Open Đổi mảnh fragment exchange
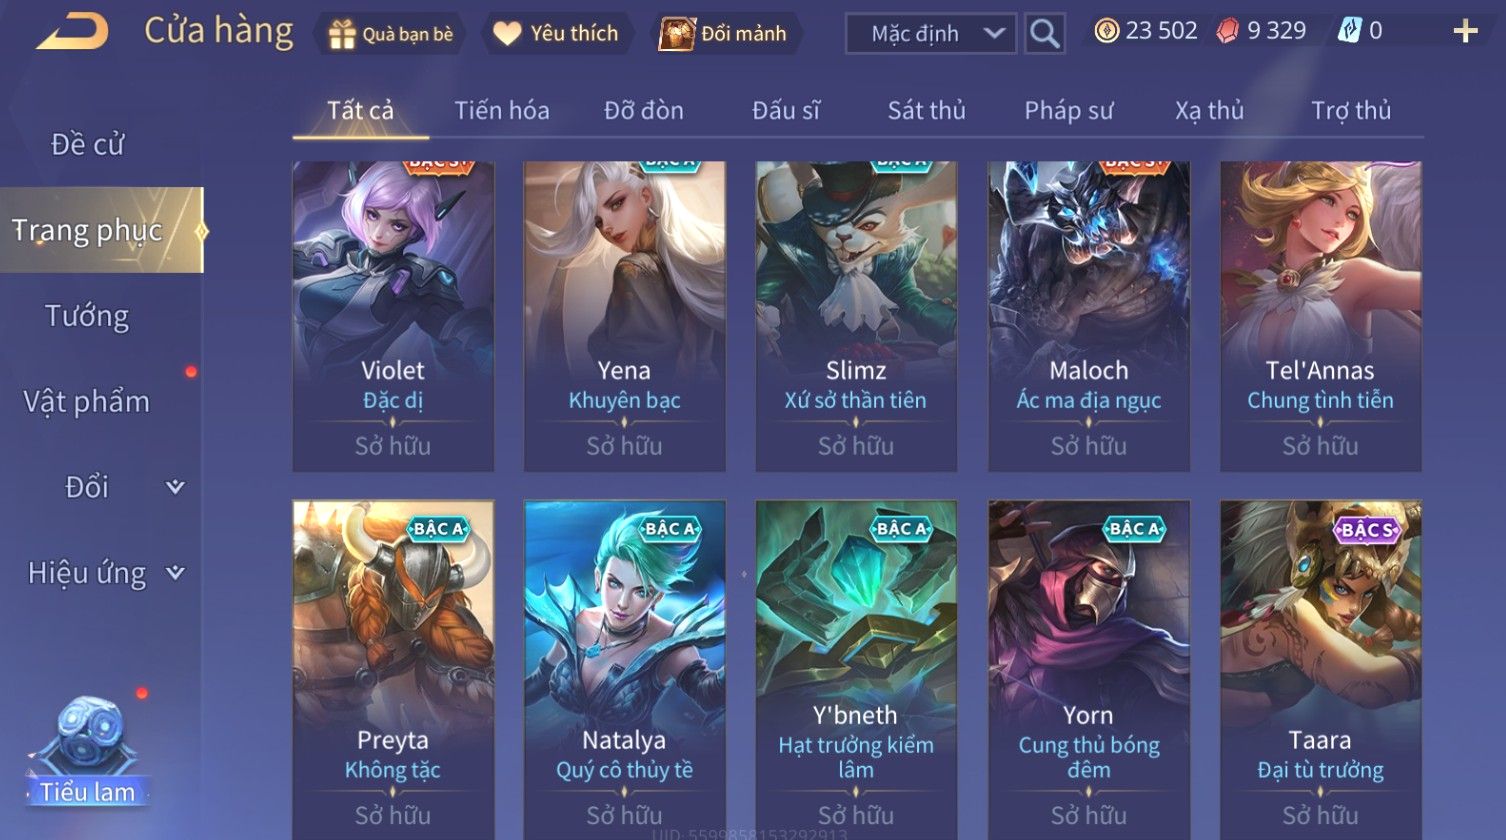Viewport: 1506px width, 840px height. click(x=723, y=34)
